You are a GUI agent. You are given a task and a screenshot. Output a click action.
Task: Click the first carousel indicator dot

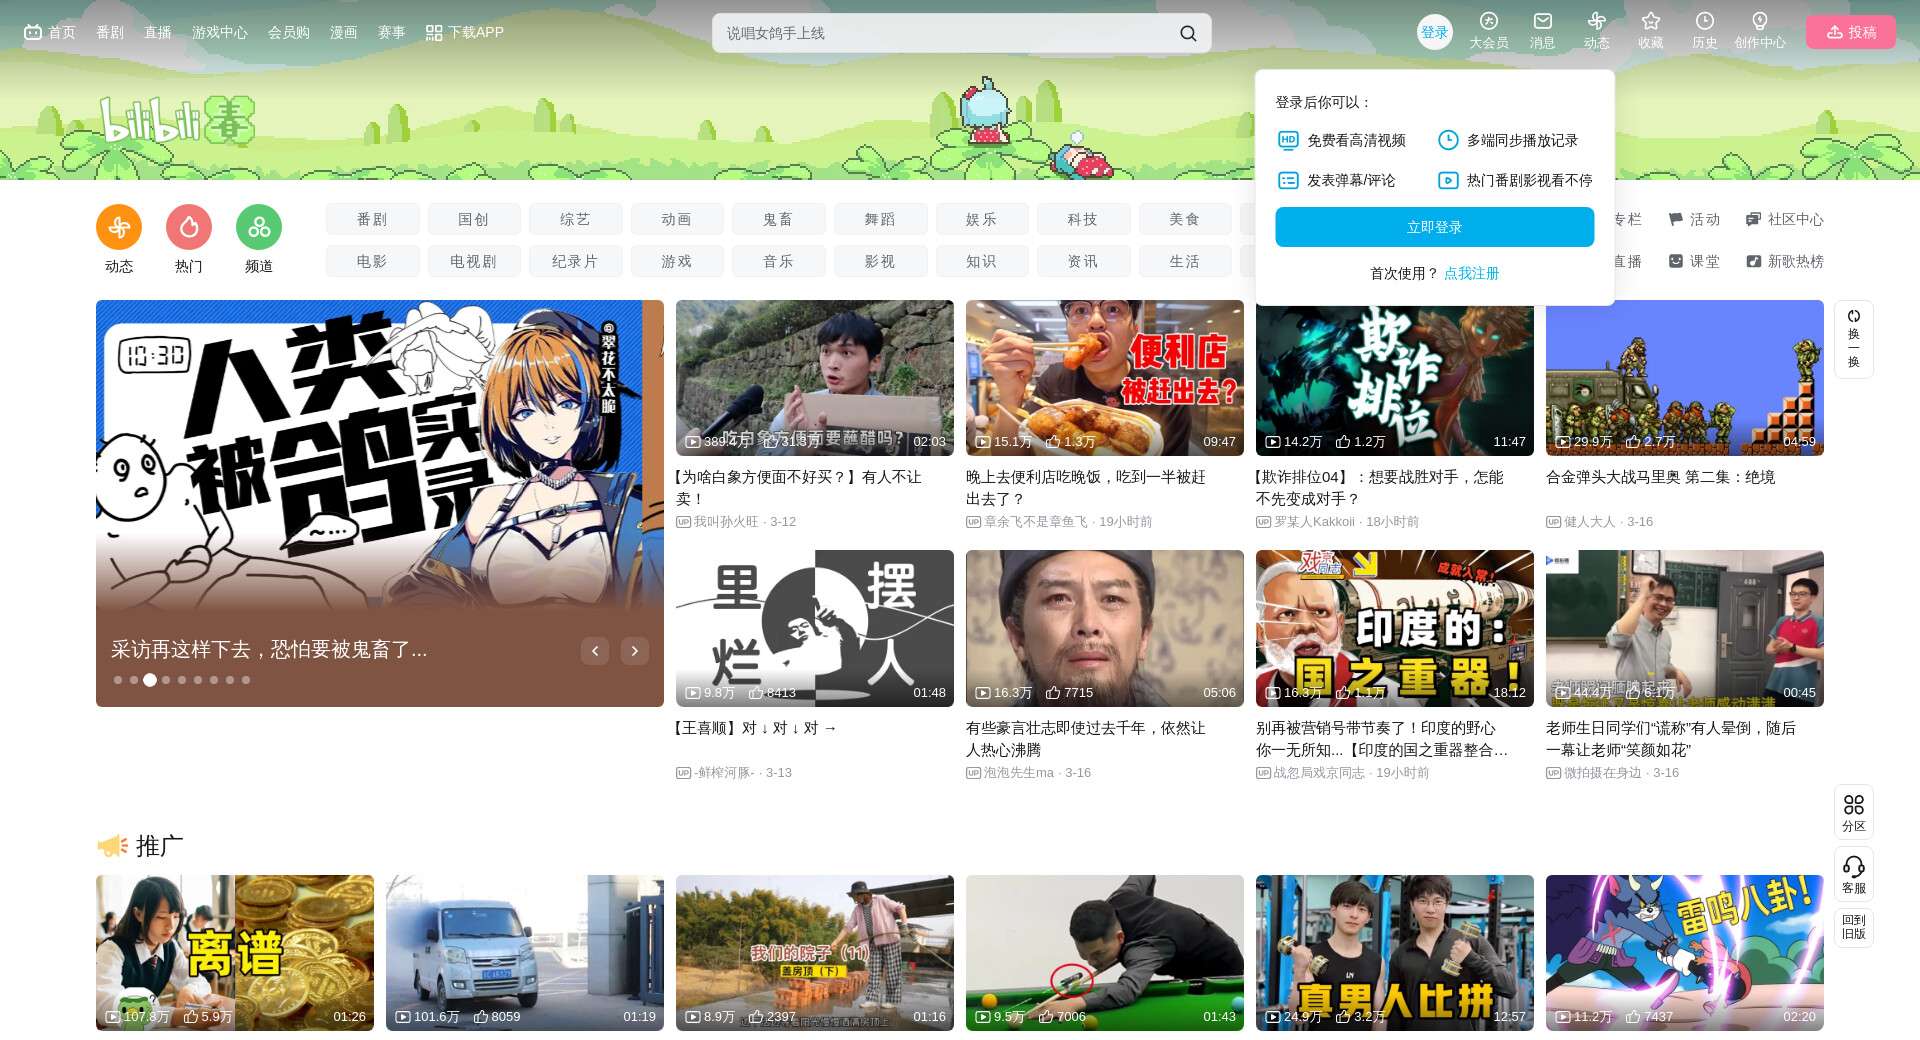[118, 680]
